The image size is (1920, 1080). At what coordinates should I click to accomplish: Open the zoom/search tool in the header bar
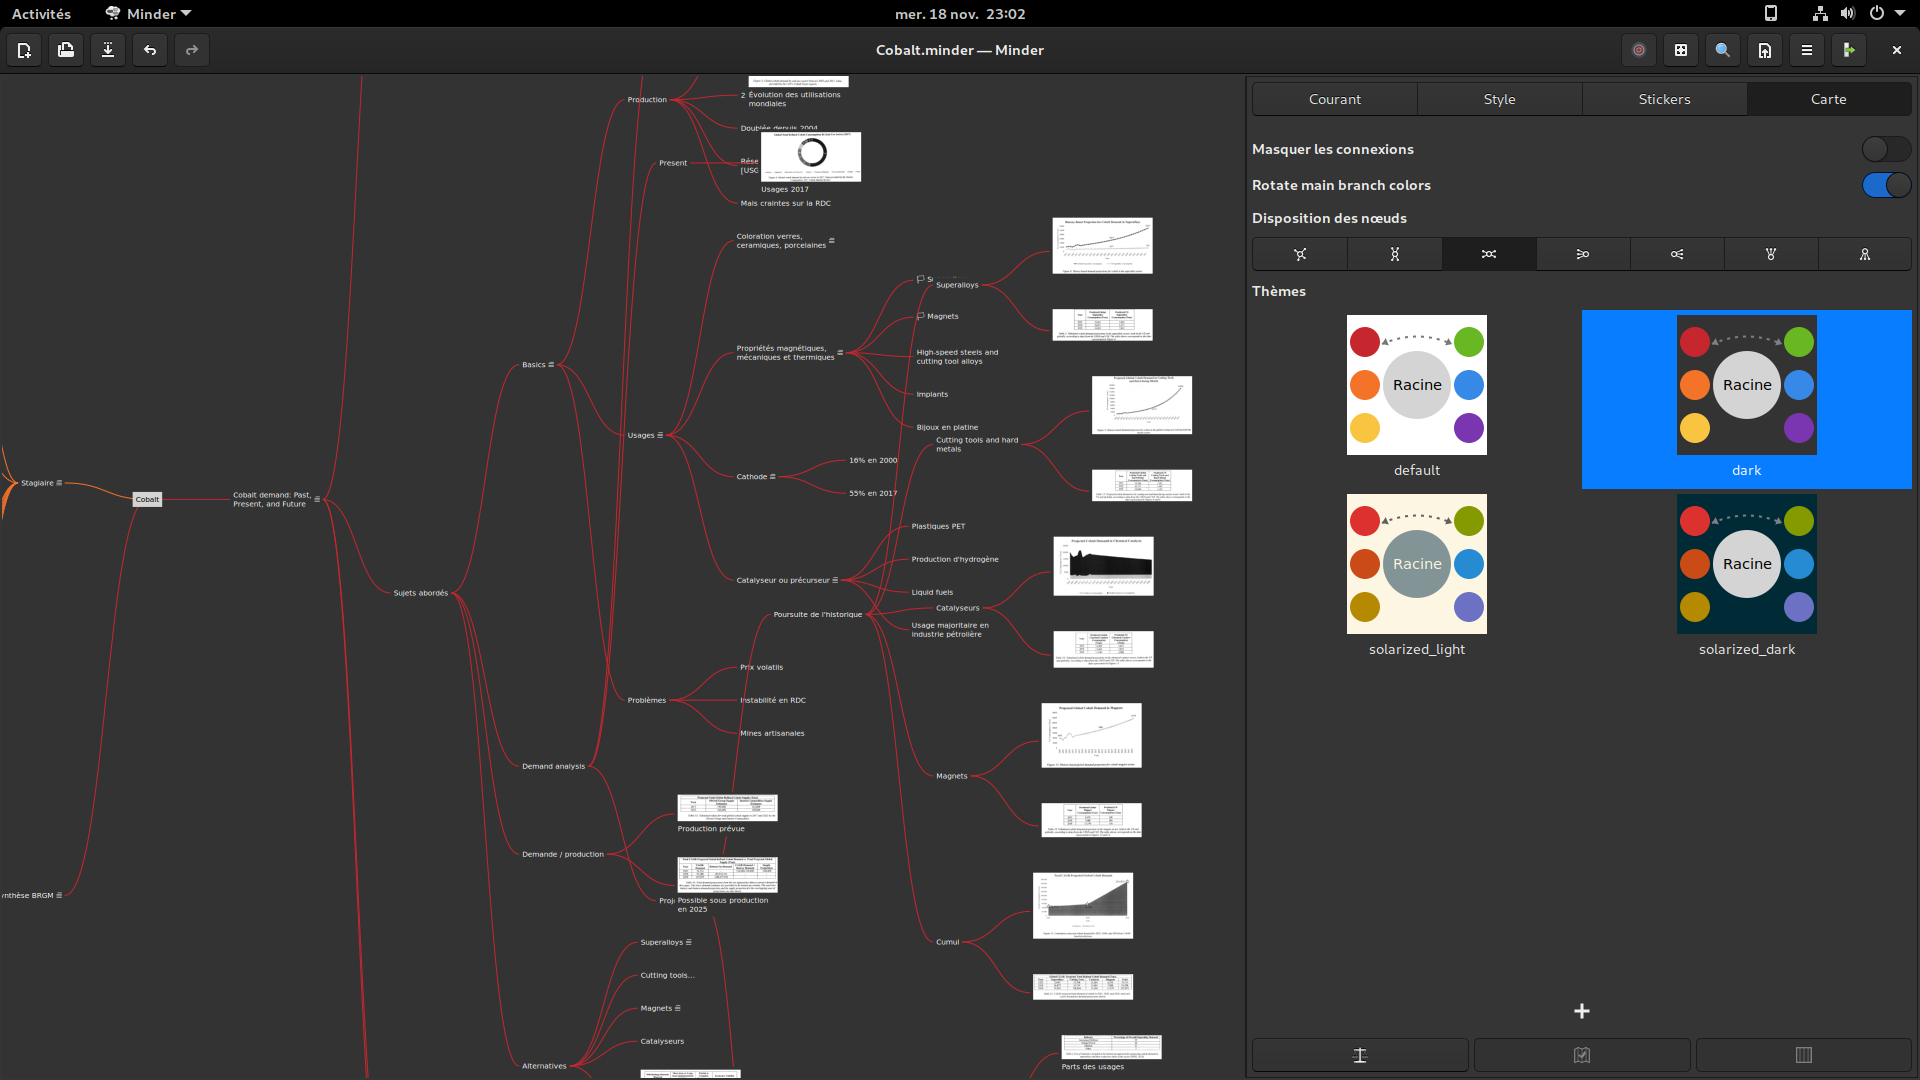pyautogui.click(x=1721, y=50)
